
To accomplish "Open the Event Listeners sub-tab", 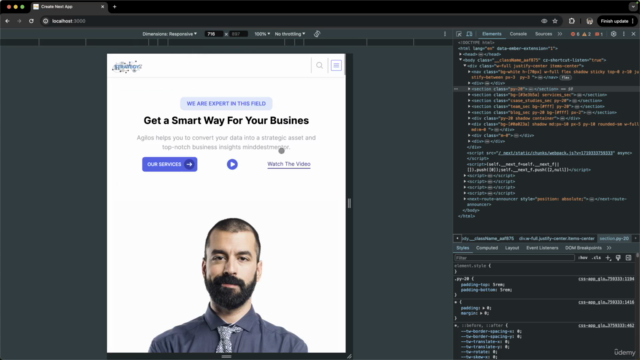I will click(x=542, y=248).
